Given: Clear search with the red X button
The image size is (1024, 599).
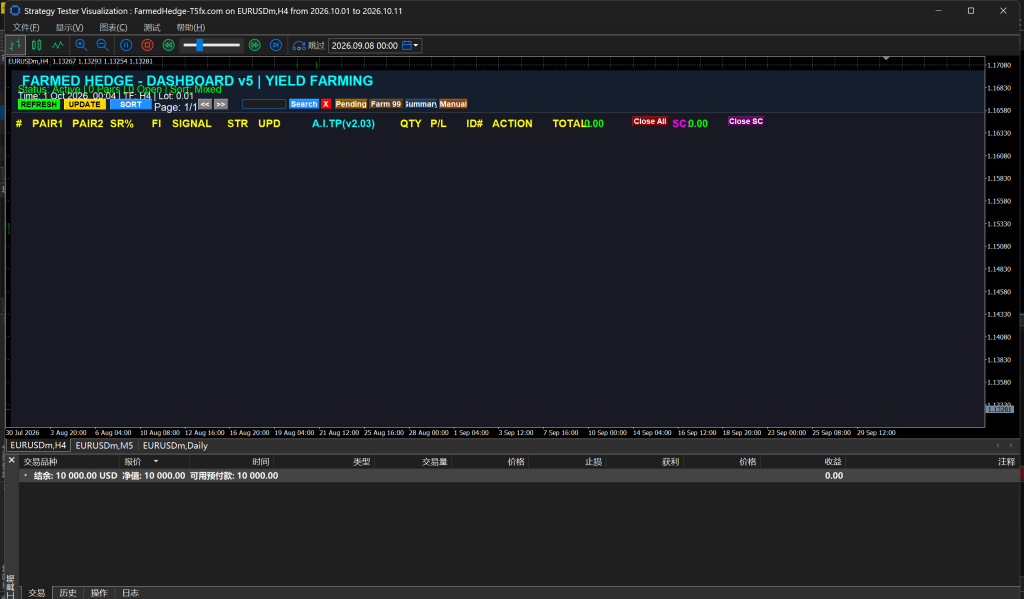Looking at the screenshot, I should coord(326,104).
